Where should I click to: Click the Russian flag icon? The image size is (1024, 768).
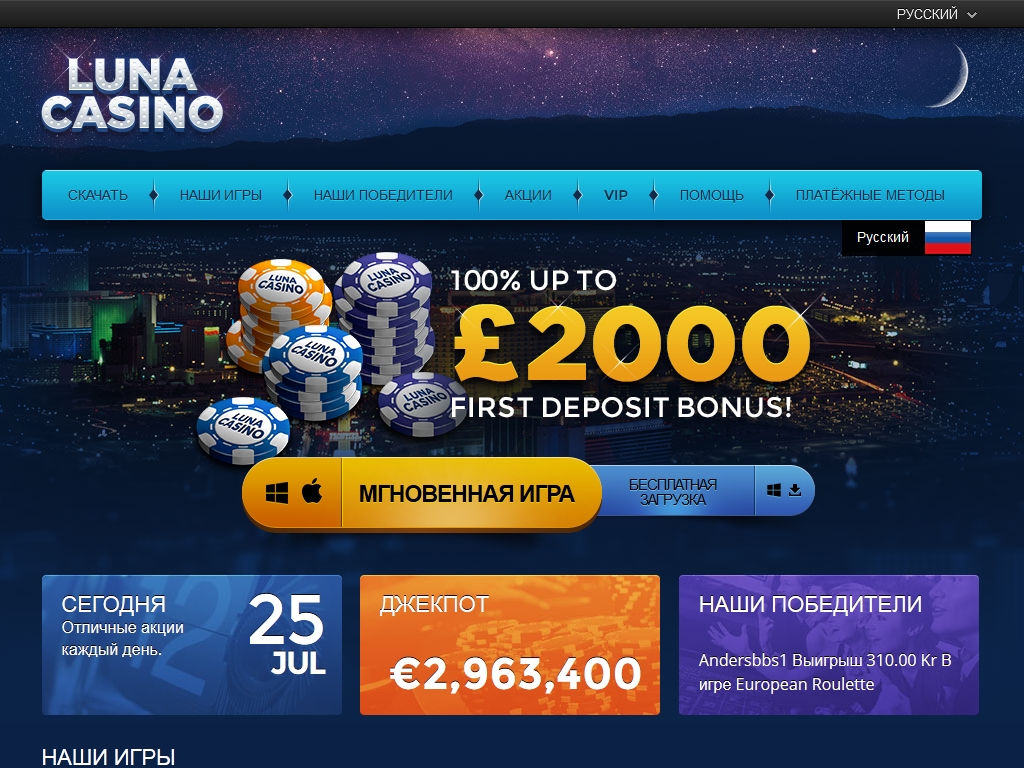[948, 237]
